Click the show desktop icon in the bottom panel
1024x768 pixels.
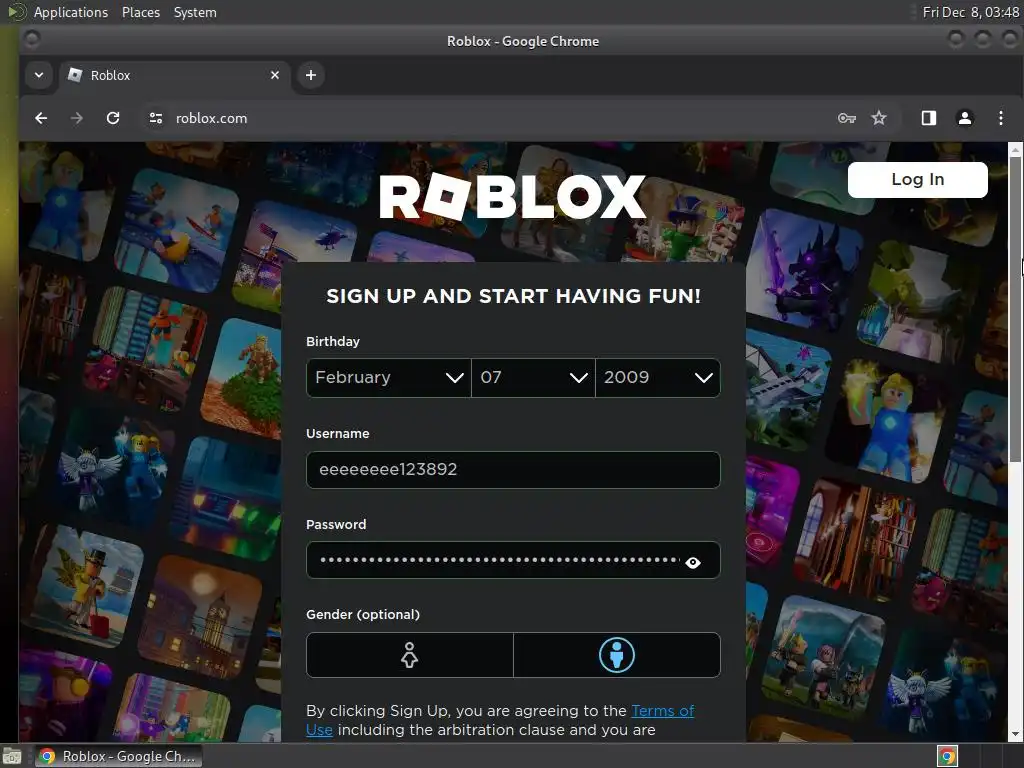click(12, 756)
